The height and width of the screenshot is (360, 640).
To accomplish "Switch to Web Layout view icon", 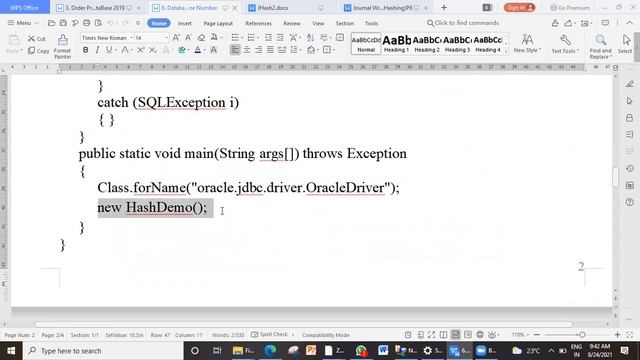I will pyautogui.click(x=480, y=335).
